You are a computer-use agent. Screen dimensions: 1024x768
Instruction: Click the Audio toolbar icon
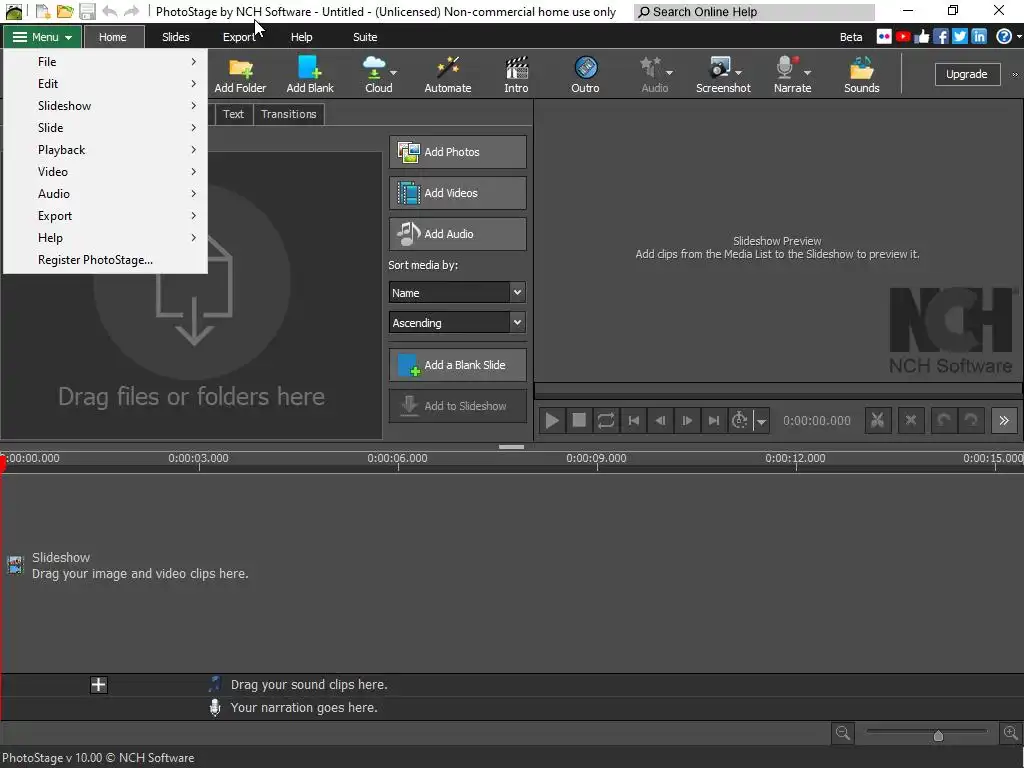pos(654,75)
